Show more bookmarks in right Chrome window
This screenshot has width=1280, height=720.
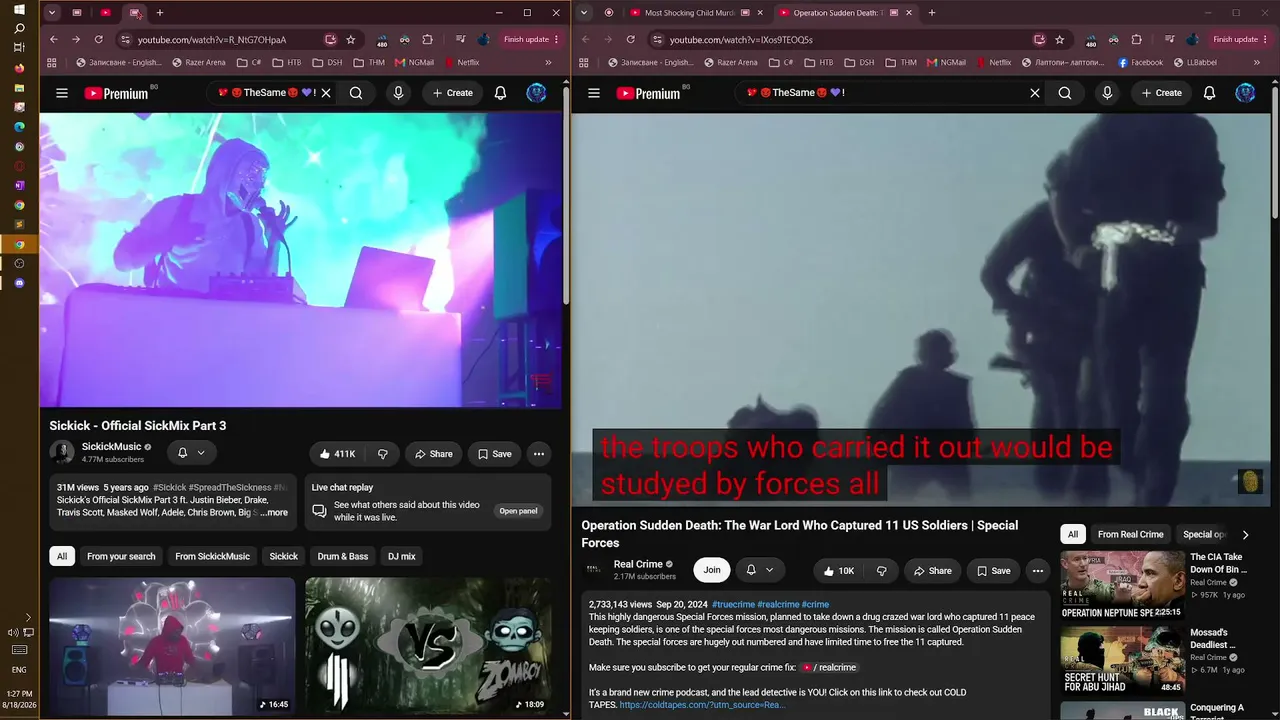click(x=1257, y=62)
